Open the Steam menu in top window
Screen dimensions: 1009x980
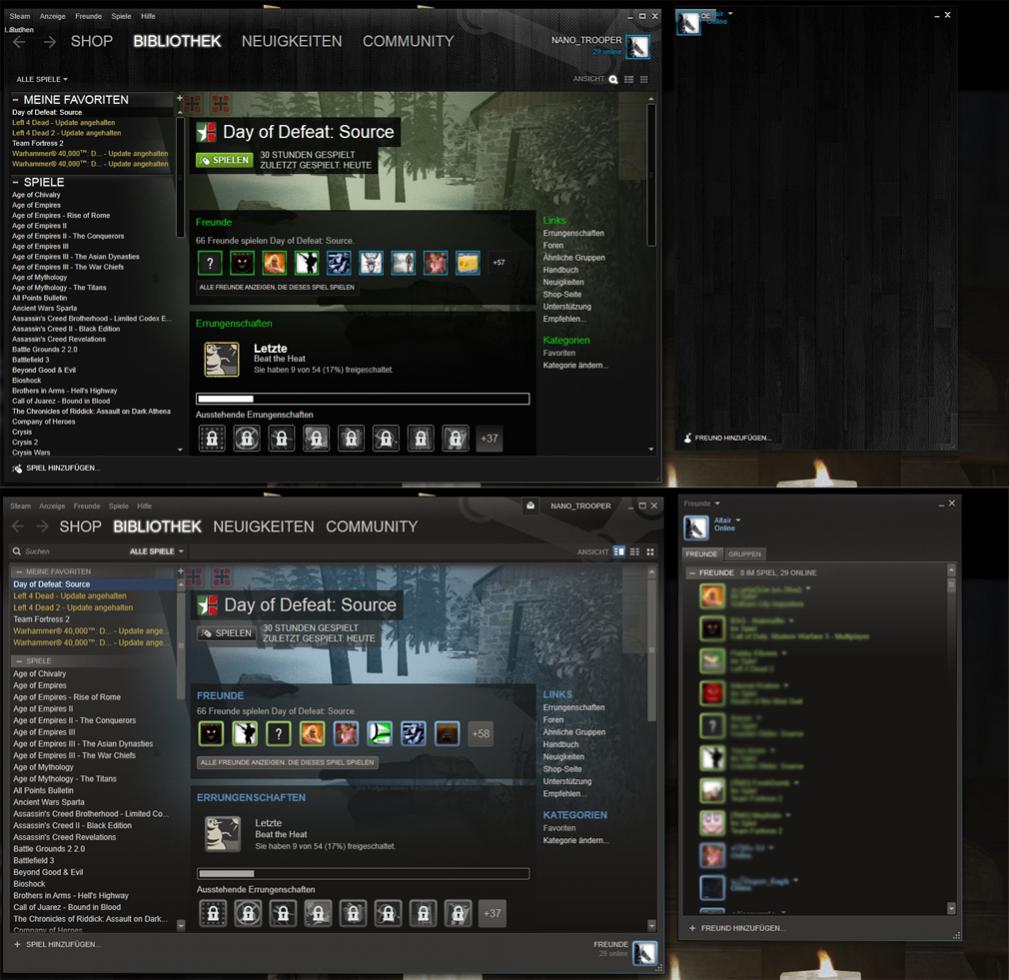click(19, 16)
